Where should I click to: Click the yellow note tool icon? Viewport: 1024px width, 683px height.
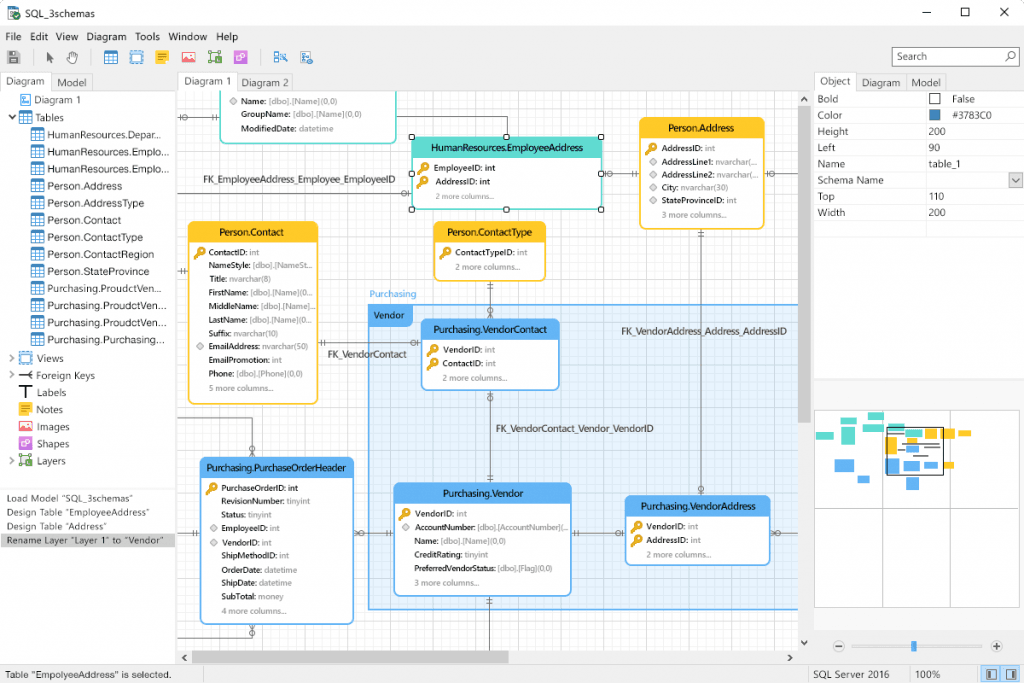tap(162, 57)
